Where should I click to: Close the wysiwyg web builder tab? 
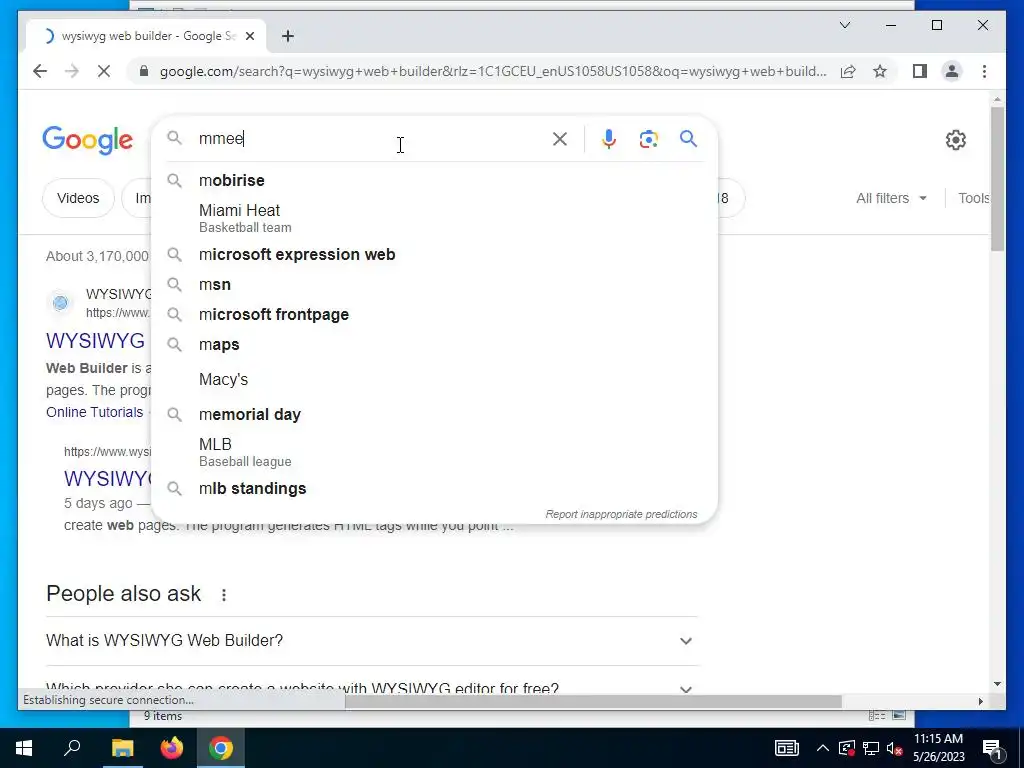pyautogui.click(x=249, y=36)
